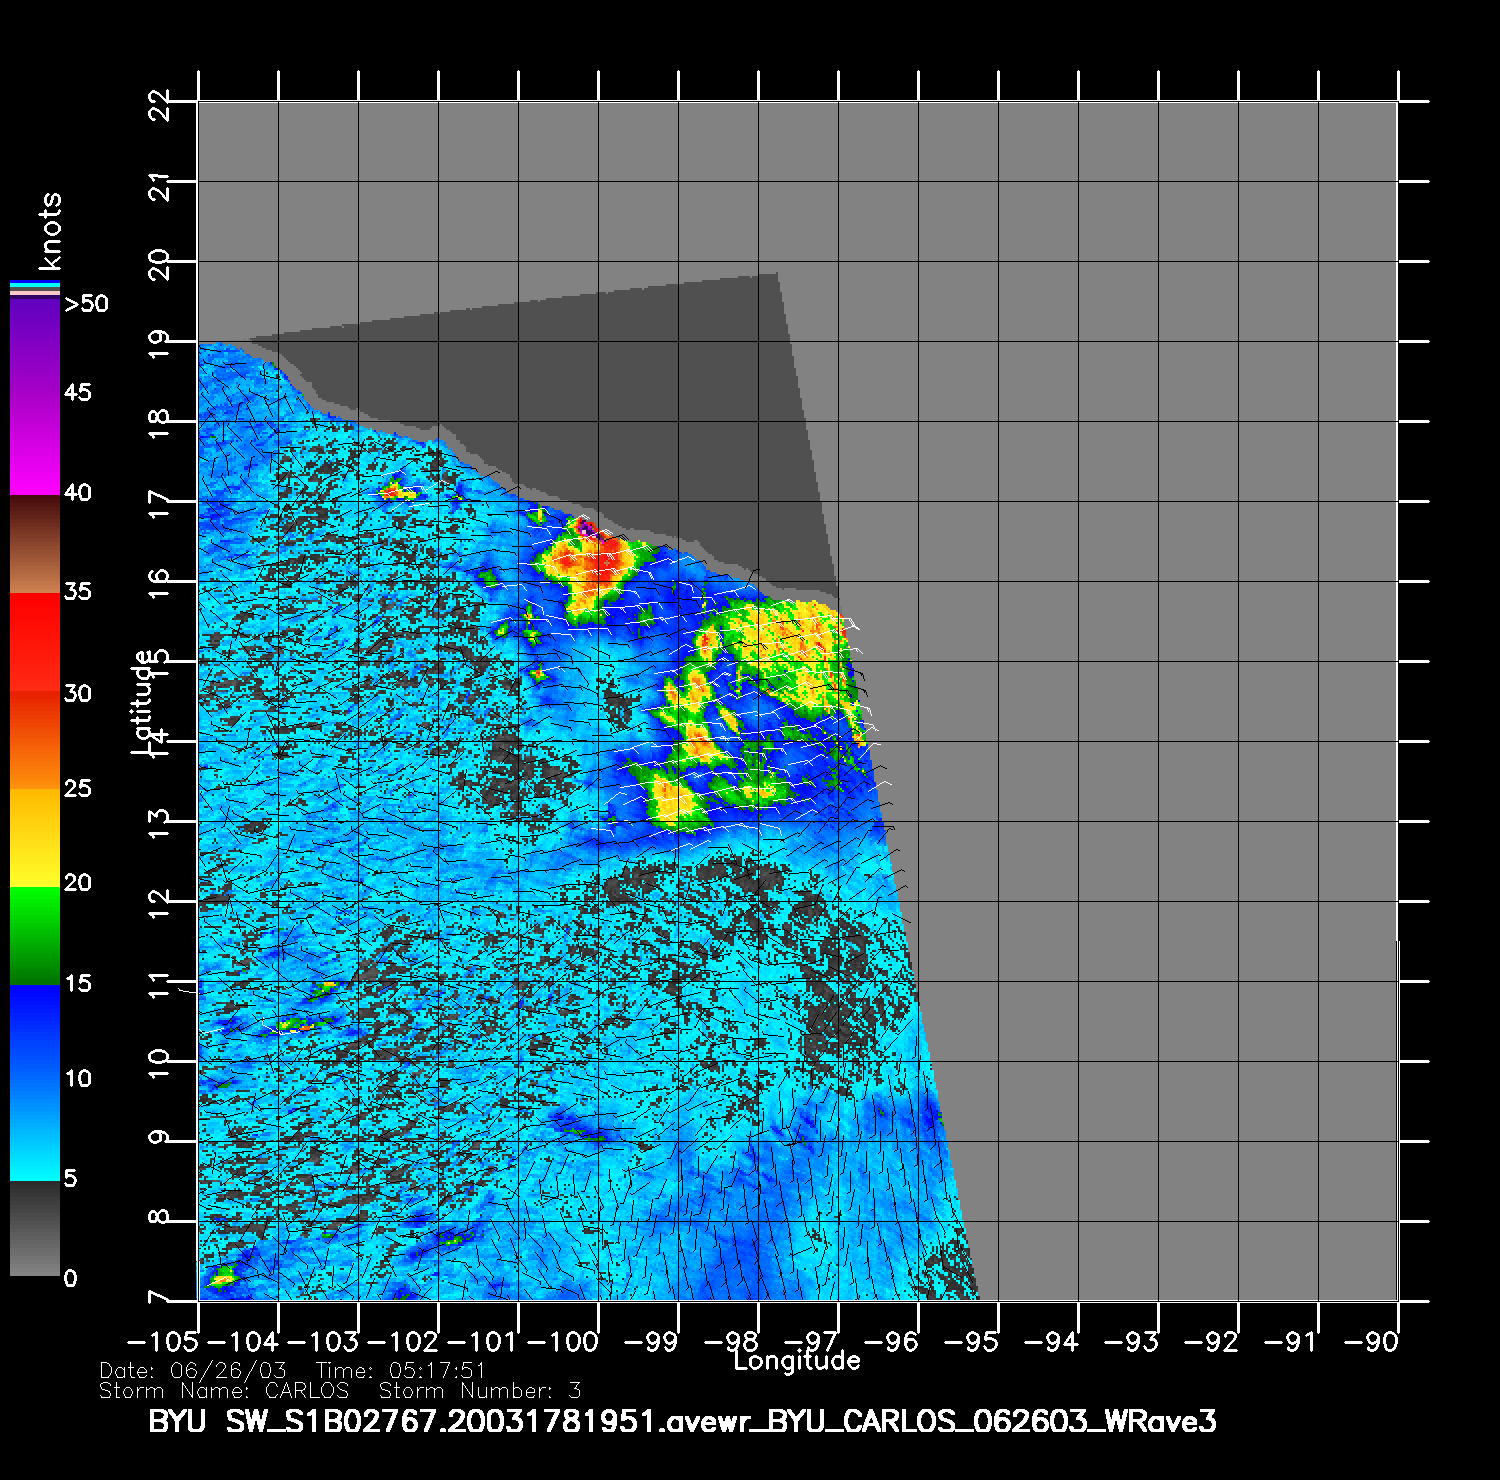
Task: Click the purple-magenta 40–50 knots color band
Action: 34,397
